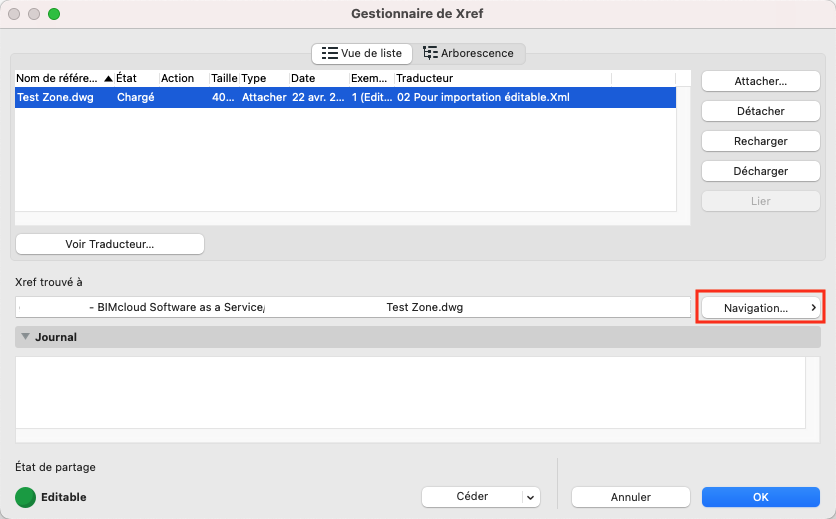
Task: Open Voir Traducteur... dialog
Action: point(110,244)
